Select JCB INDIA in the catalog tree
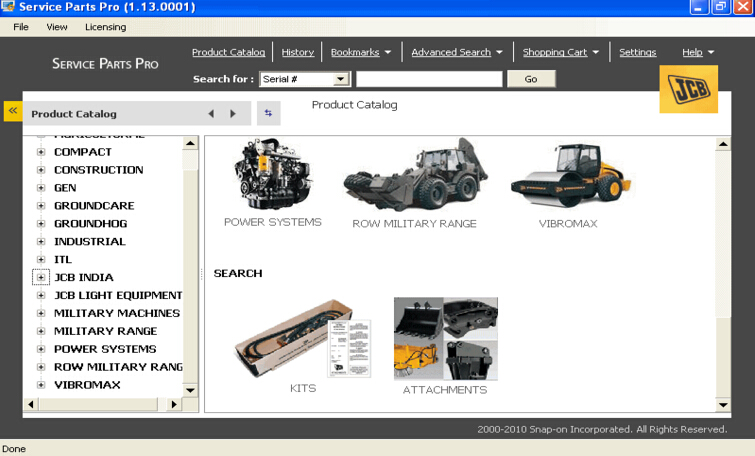 click(x=84, y=277)
